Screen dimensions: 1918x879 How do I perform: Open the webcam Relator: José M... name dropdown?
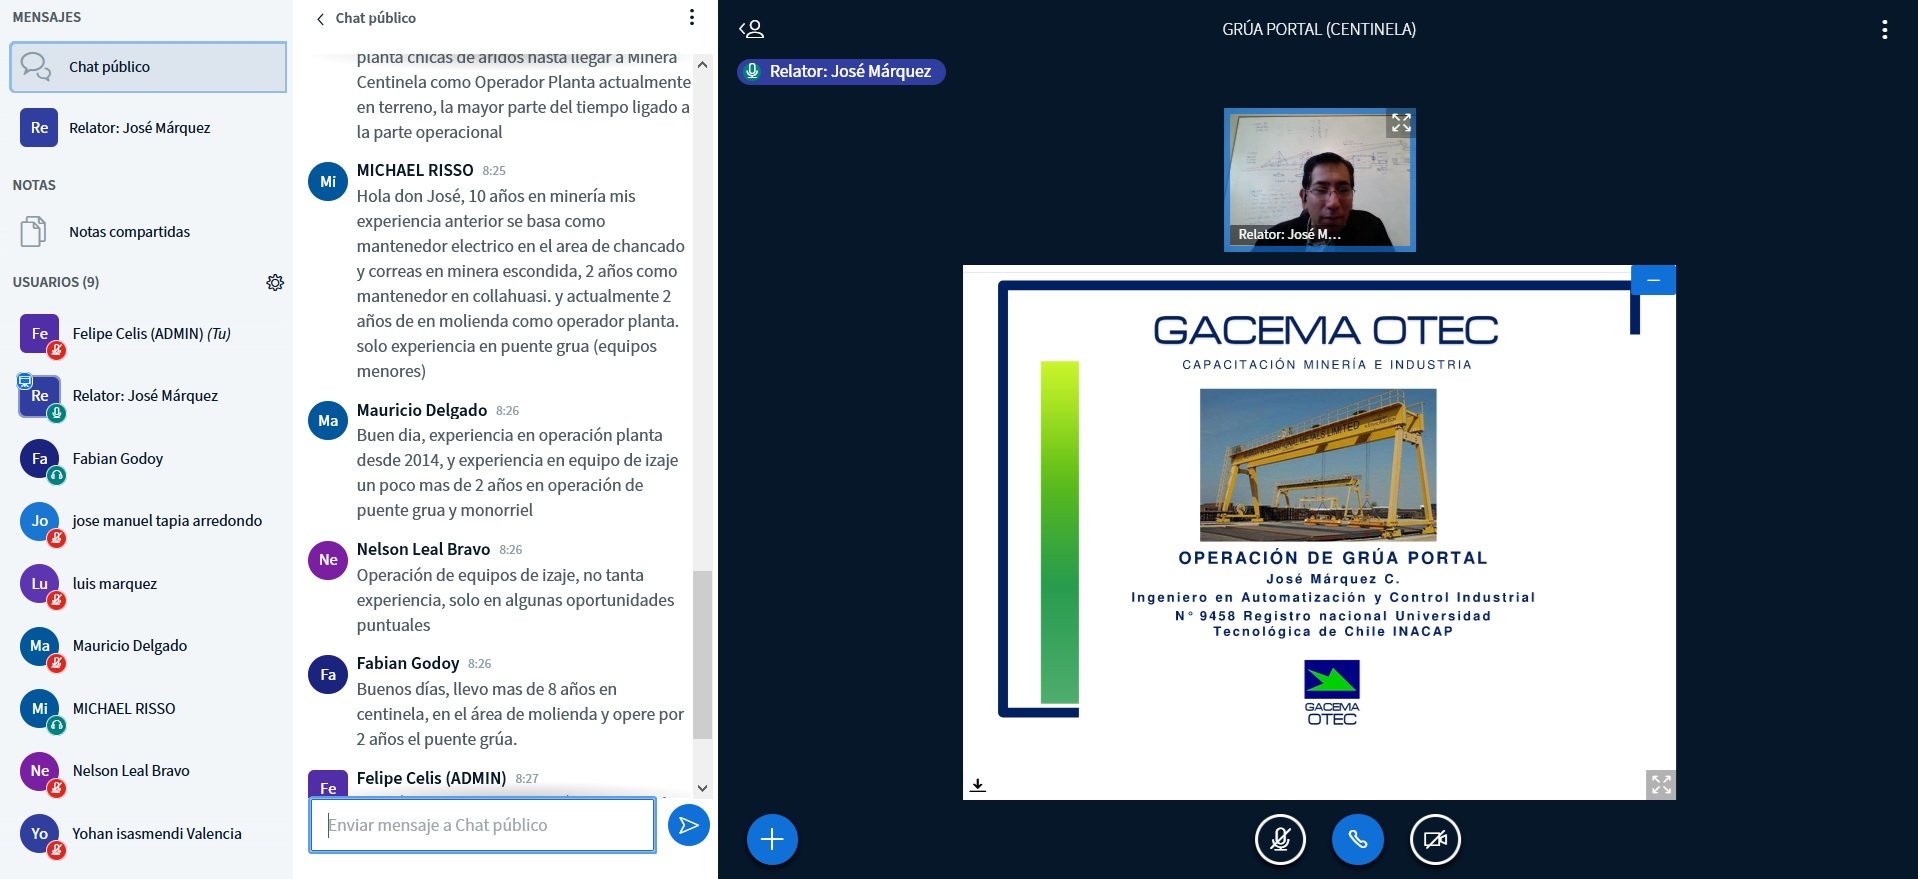(1289, 234)
